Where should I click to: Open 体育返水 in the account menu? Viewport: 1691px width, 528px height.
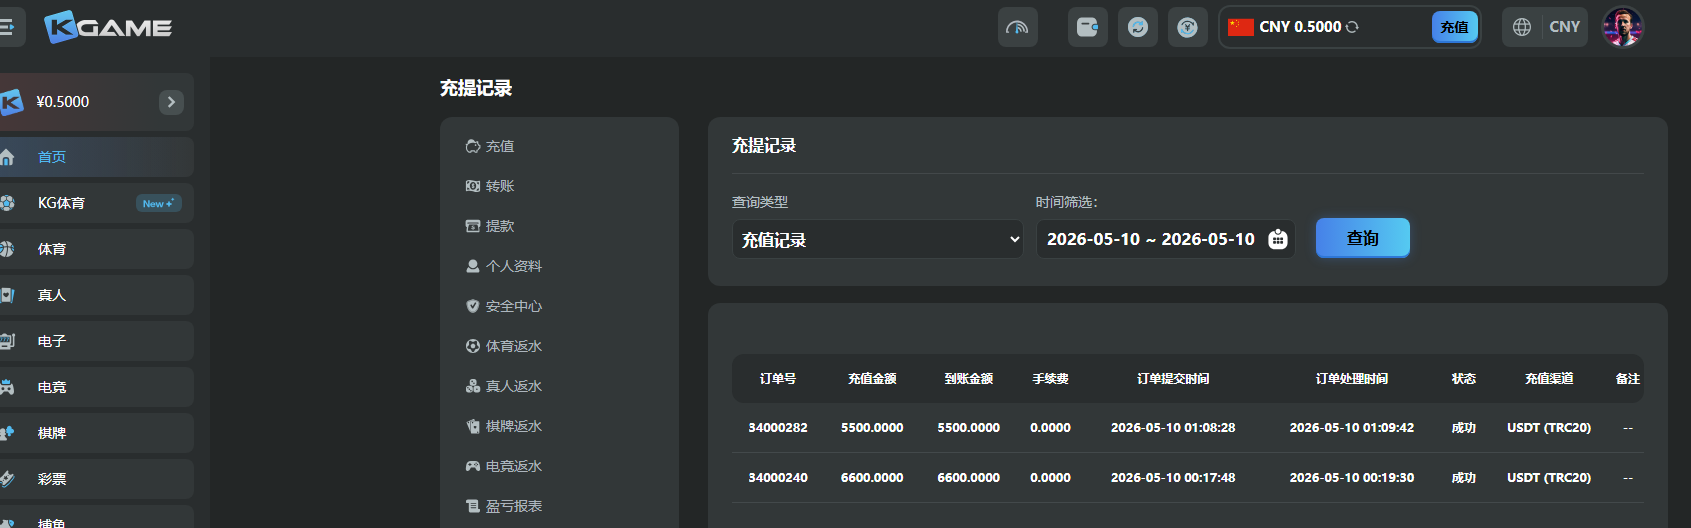[504, 346]
